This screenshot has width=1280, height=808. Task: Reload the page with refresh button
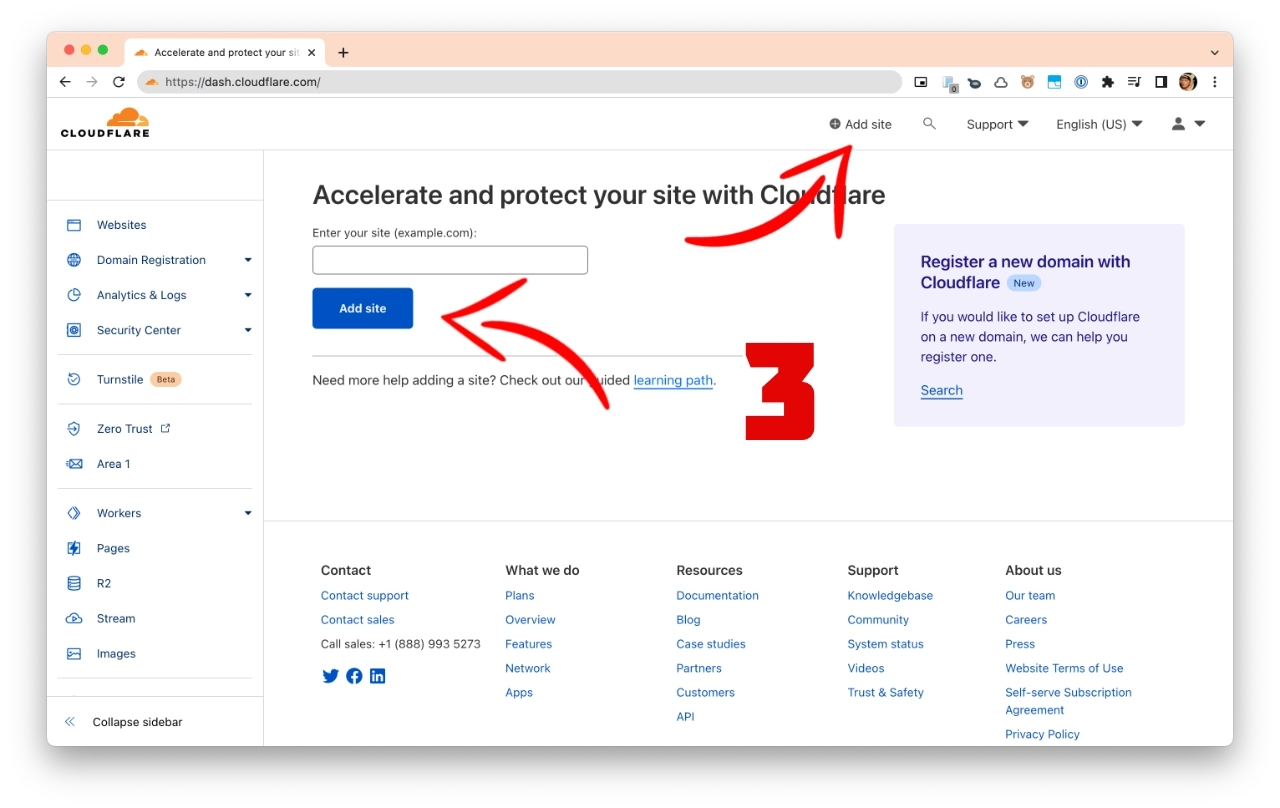coord(119,82)
